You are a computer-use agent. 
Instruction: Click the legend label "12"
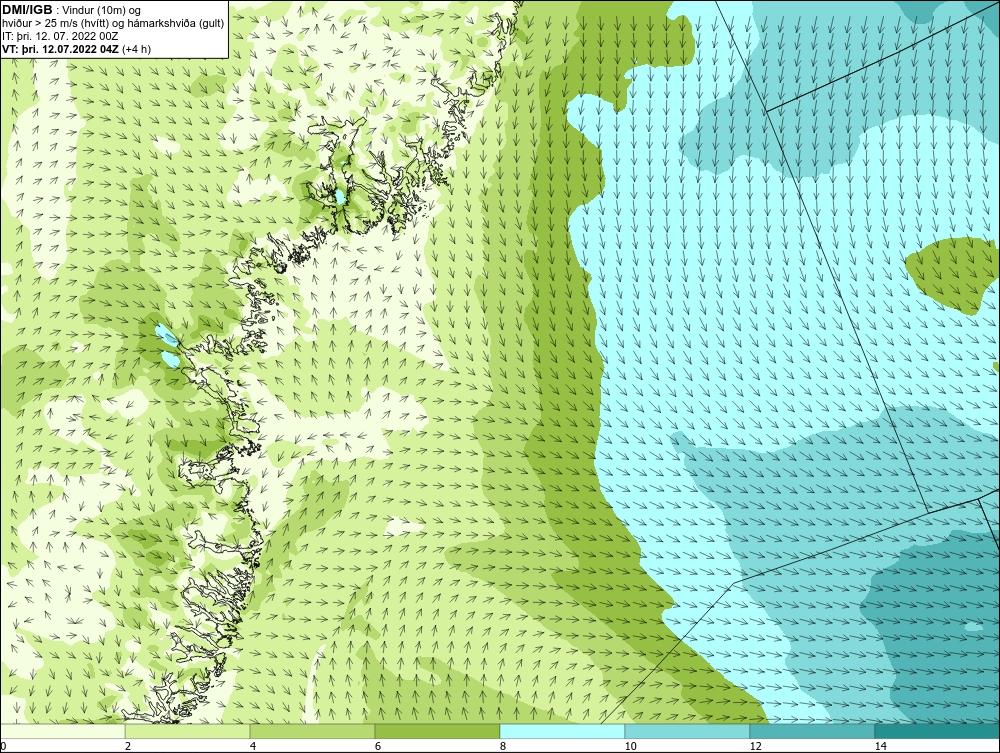(x=756, y=746)
